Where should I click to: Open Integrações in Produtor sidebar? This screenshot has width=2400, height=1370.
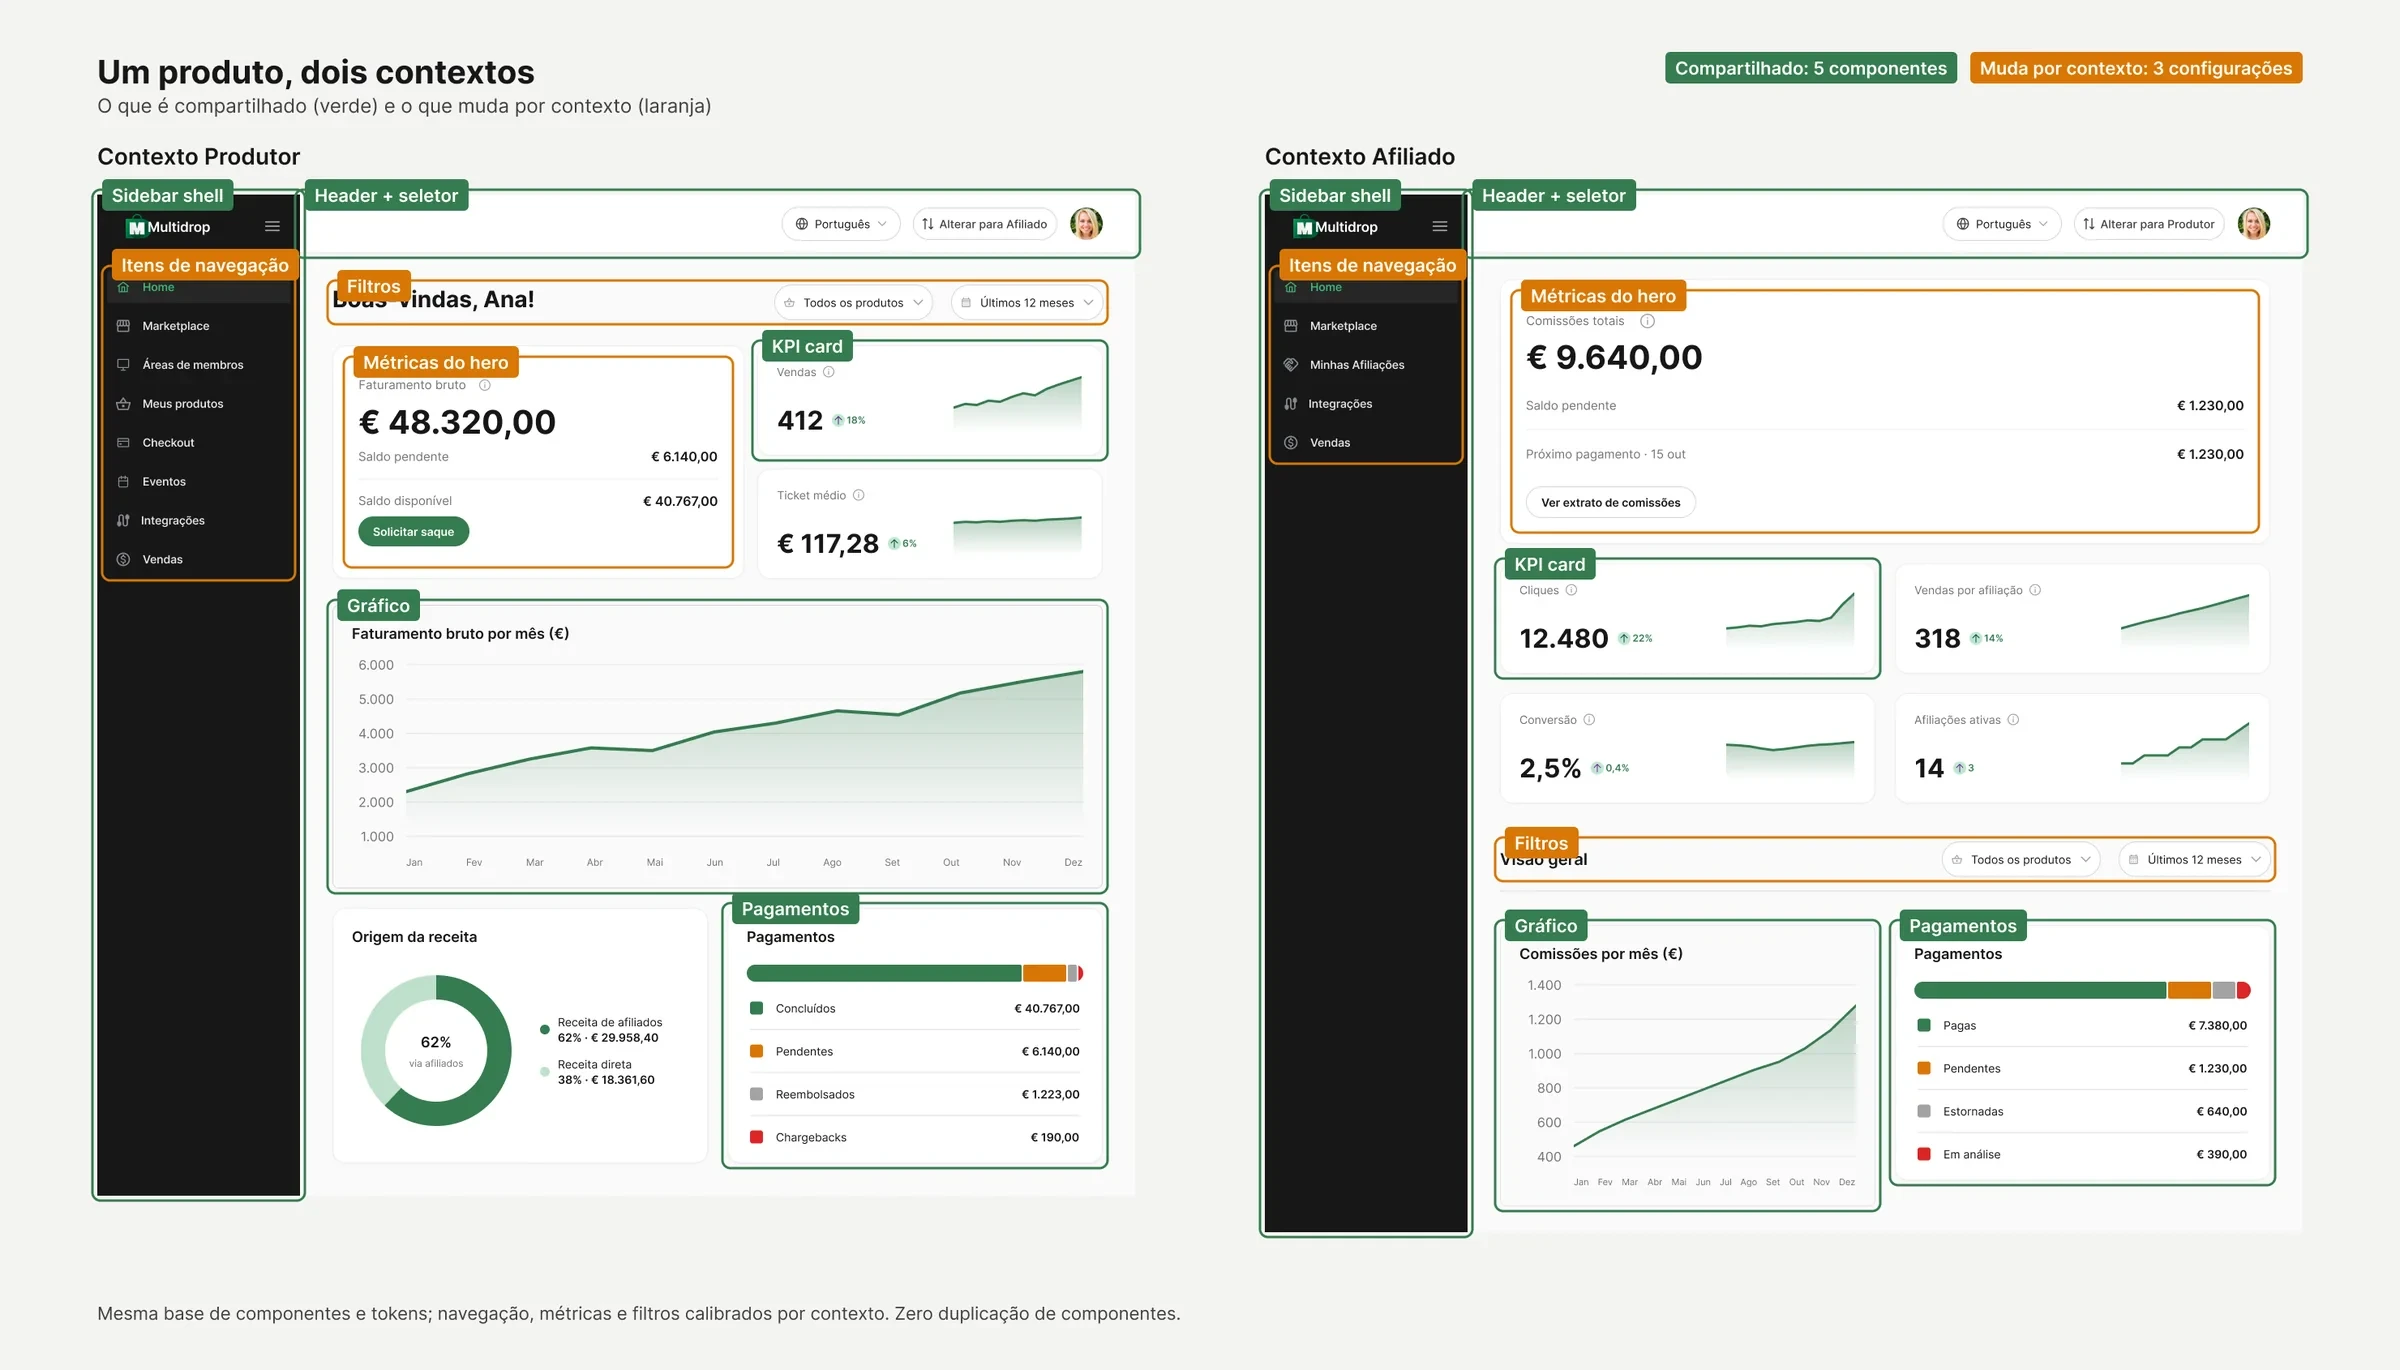pyautogui.click(x=198, y=521)
